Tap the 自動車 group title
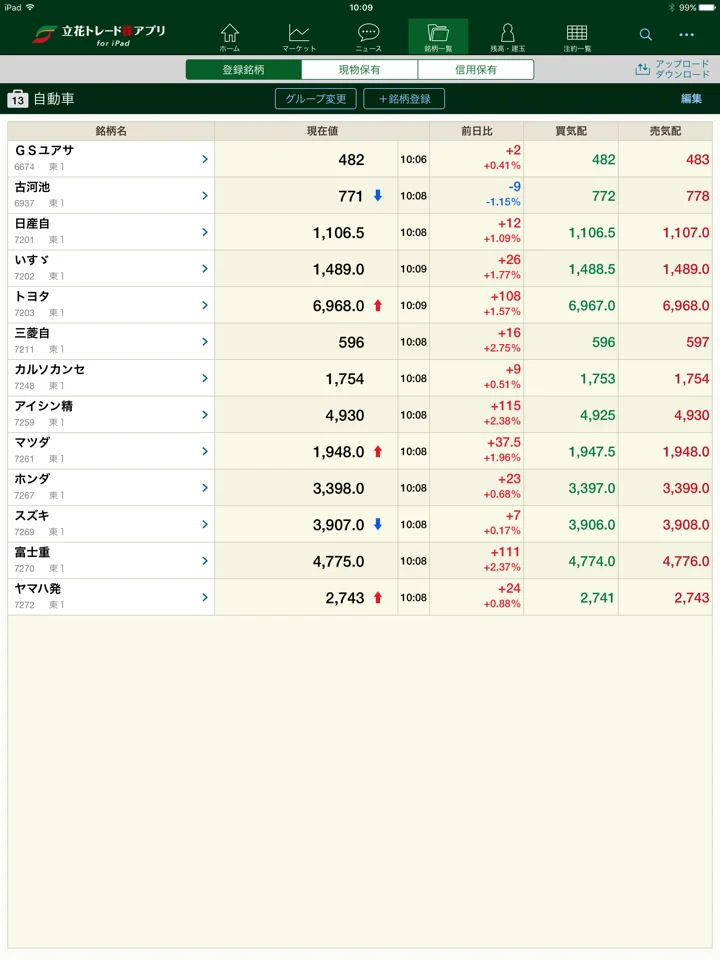Viewport: 720px width, 960px height. [54, 99]
